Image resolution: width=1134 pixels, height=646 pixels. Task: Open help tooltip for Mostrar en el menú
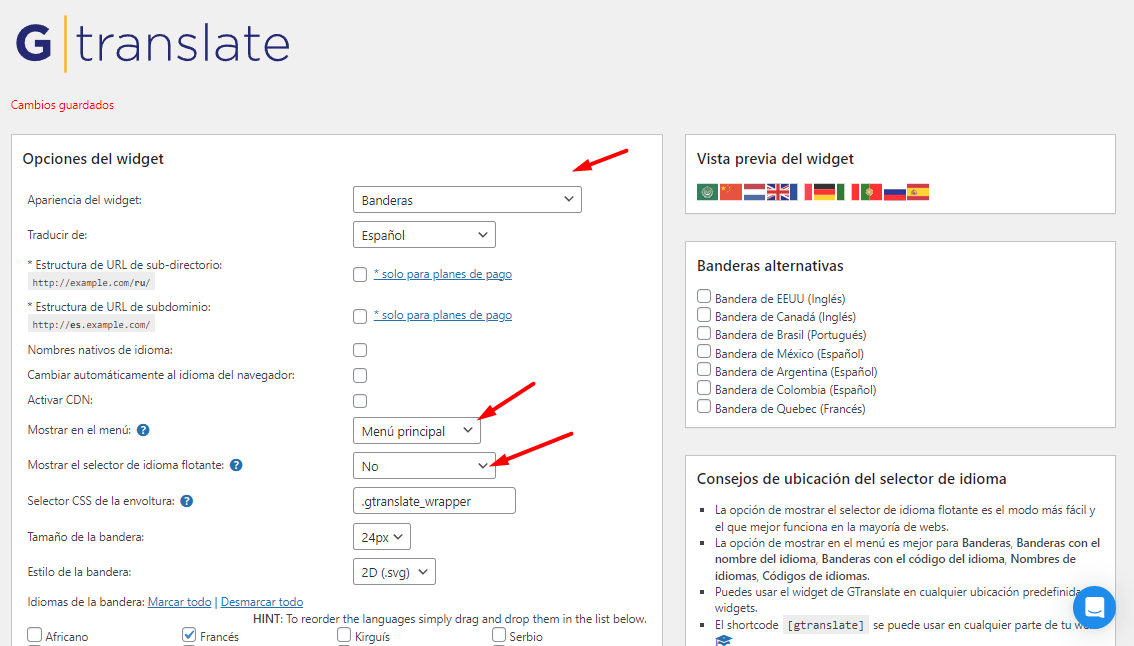143,430
